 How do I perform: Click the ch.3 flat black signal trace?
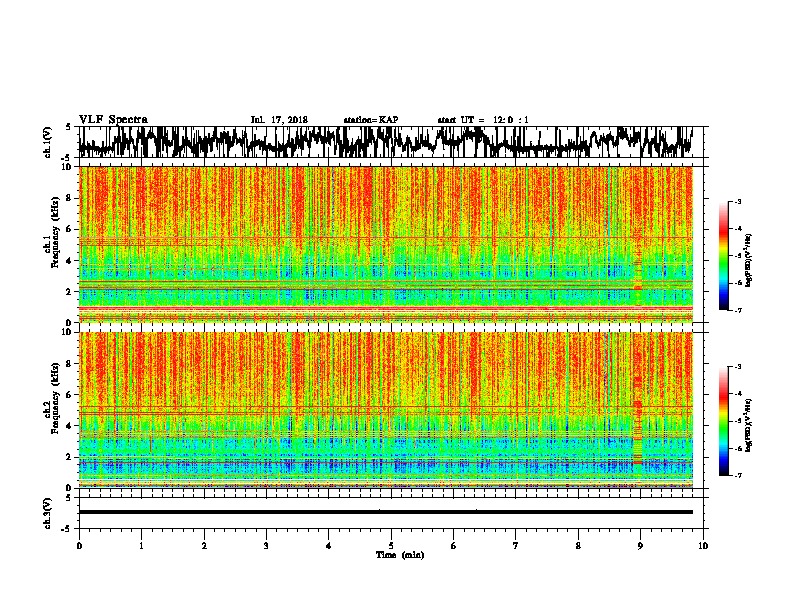[x=385, y=512]
